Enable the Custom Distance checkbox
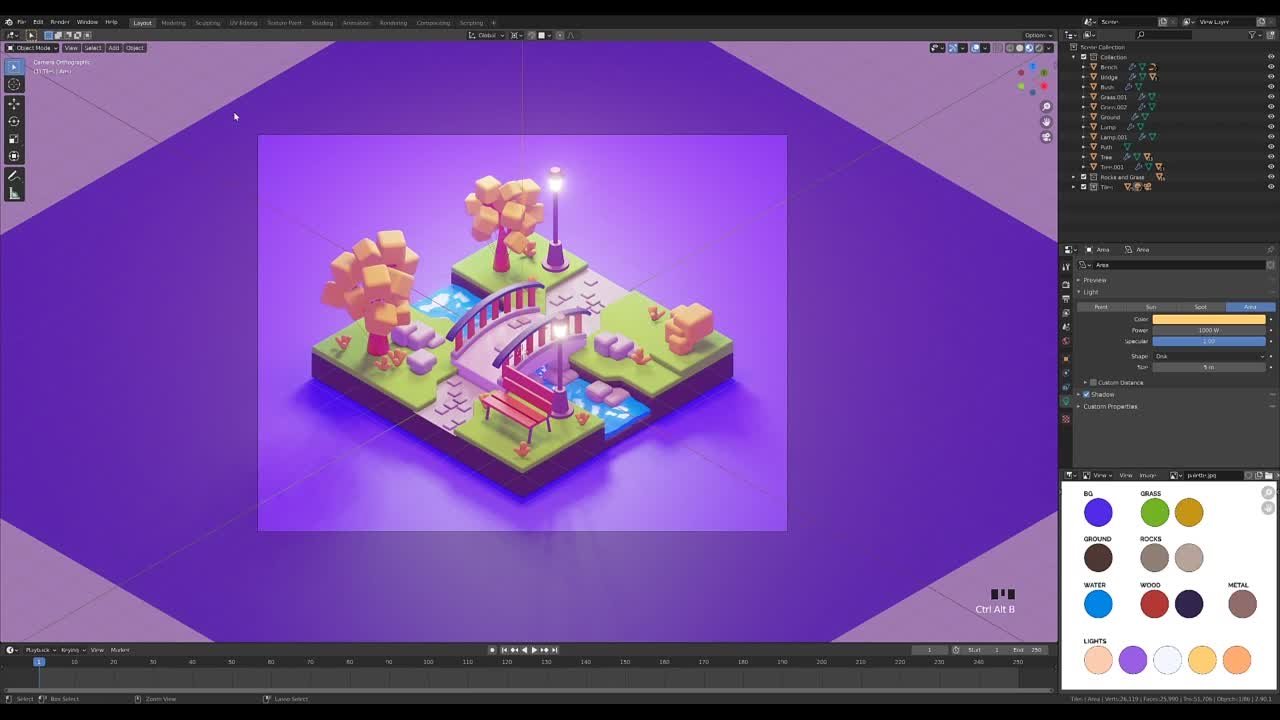This screenshot has height=720, width=1280. point(1093,382)
